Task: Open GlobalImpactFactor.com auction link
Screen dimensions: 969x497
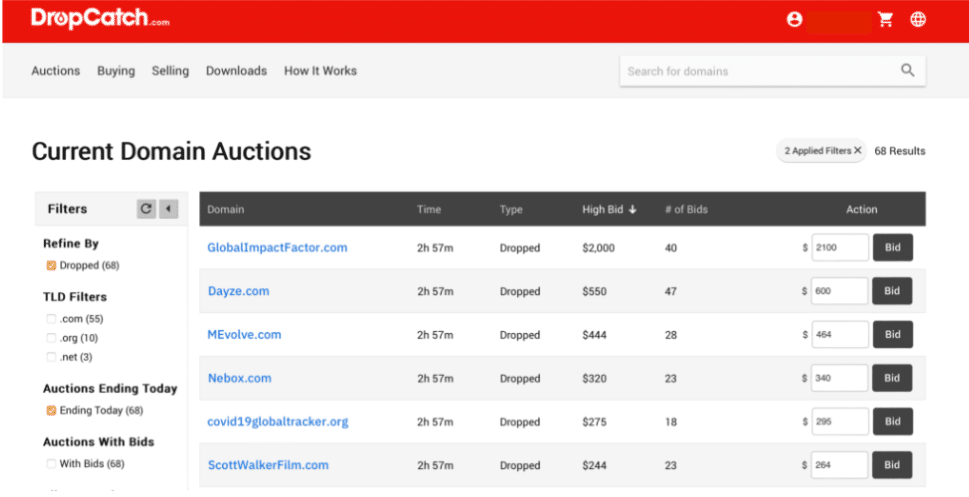Action: click(277, 248)
